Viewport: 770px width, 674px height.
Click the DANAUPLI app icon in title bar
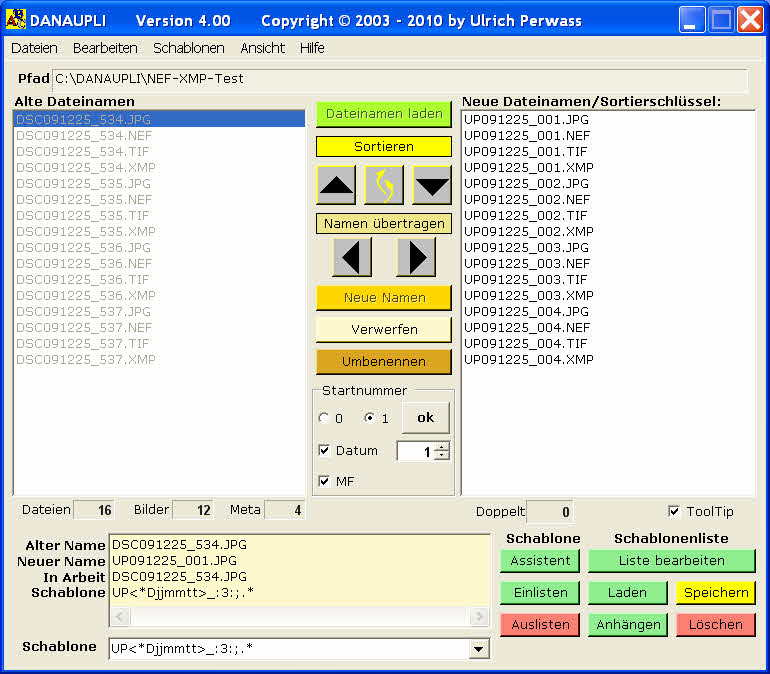click(15, 19)
